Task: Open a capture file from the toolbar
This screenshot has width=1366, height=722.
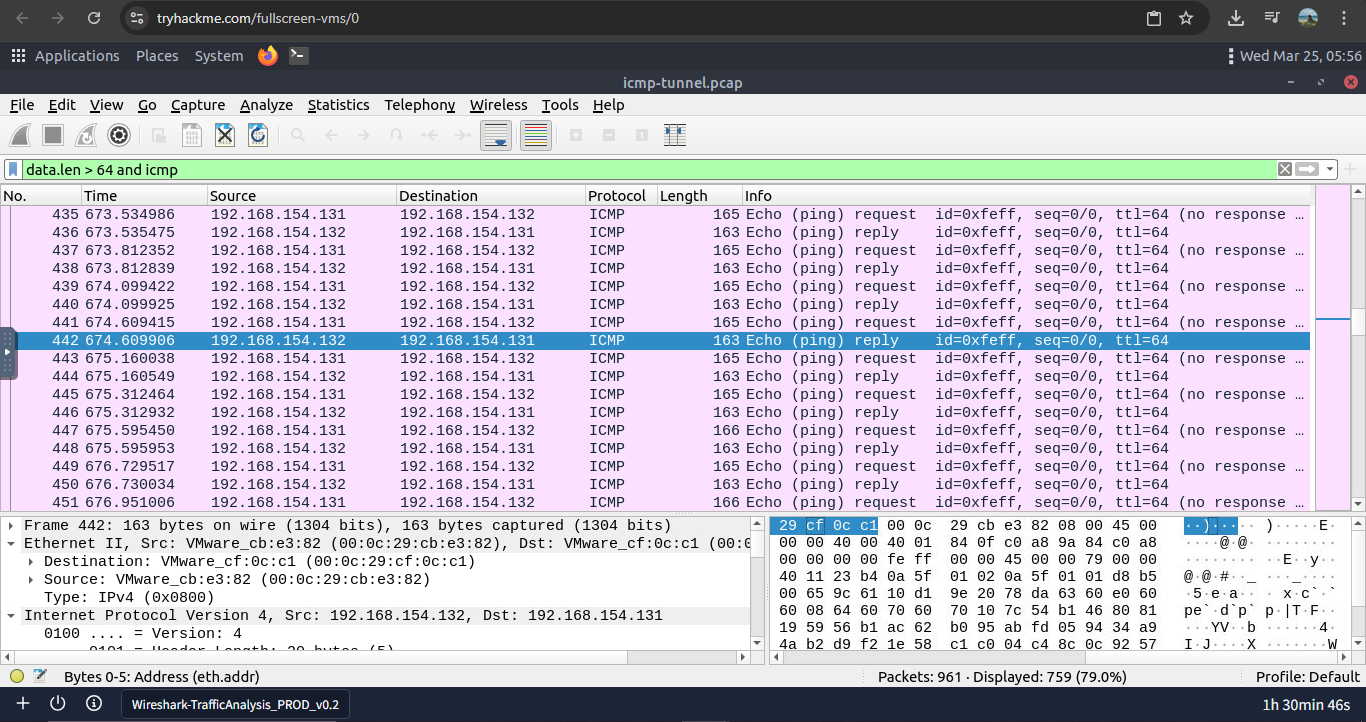Action: click(159, 135)
